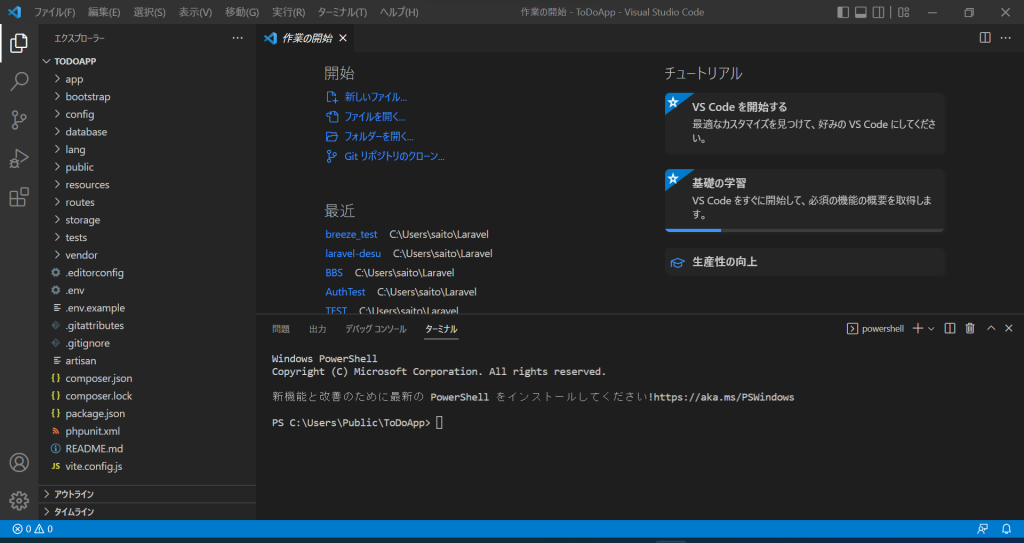Viewport: 1024px width, 543px height.
Task: Open the 基礎の学習 walkthrough card
Action: 805,200
